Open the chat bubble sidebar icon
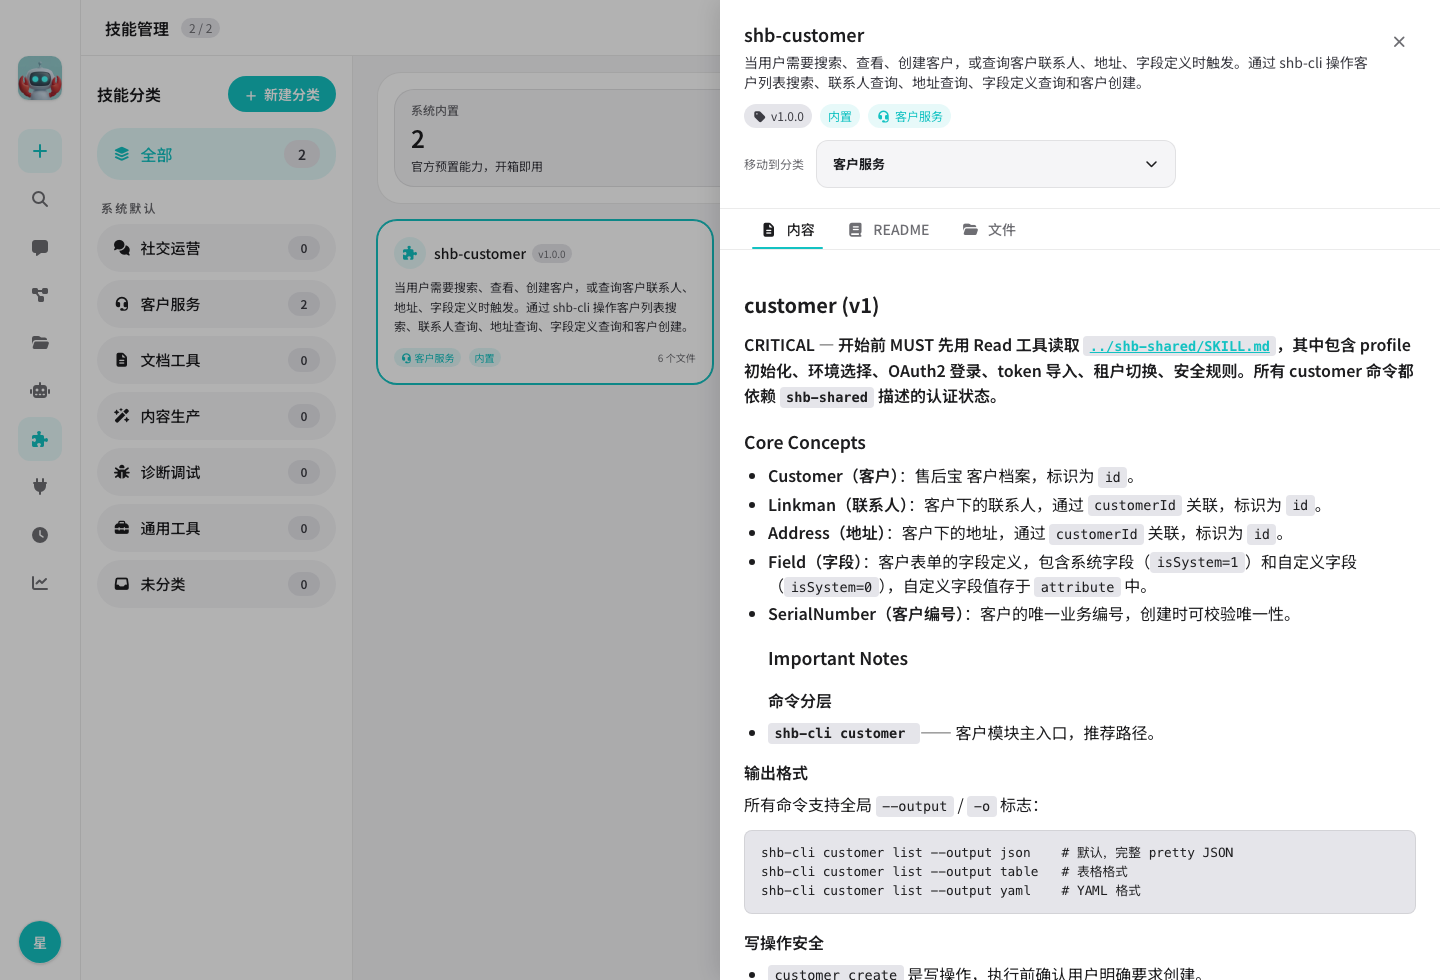 click(40, 247)
